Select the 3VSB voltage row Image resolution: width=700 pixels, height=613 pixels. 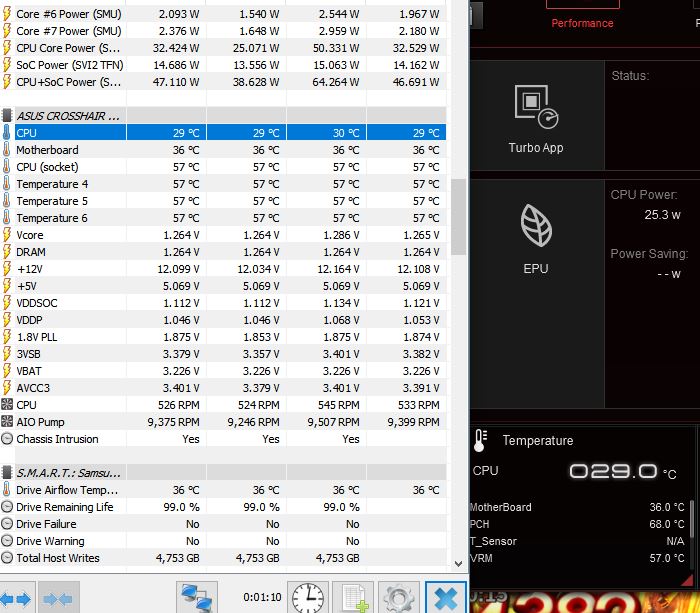point(223,354)
